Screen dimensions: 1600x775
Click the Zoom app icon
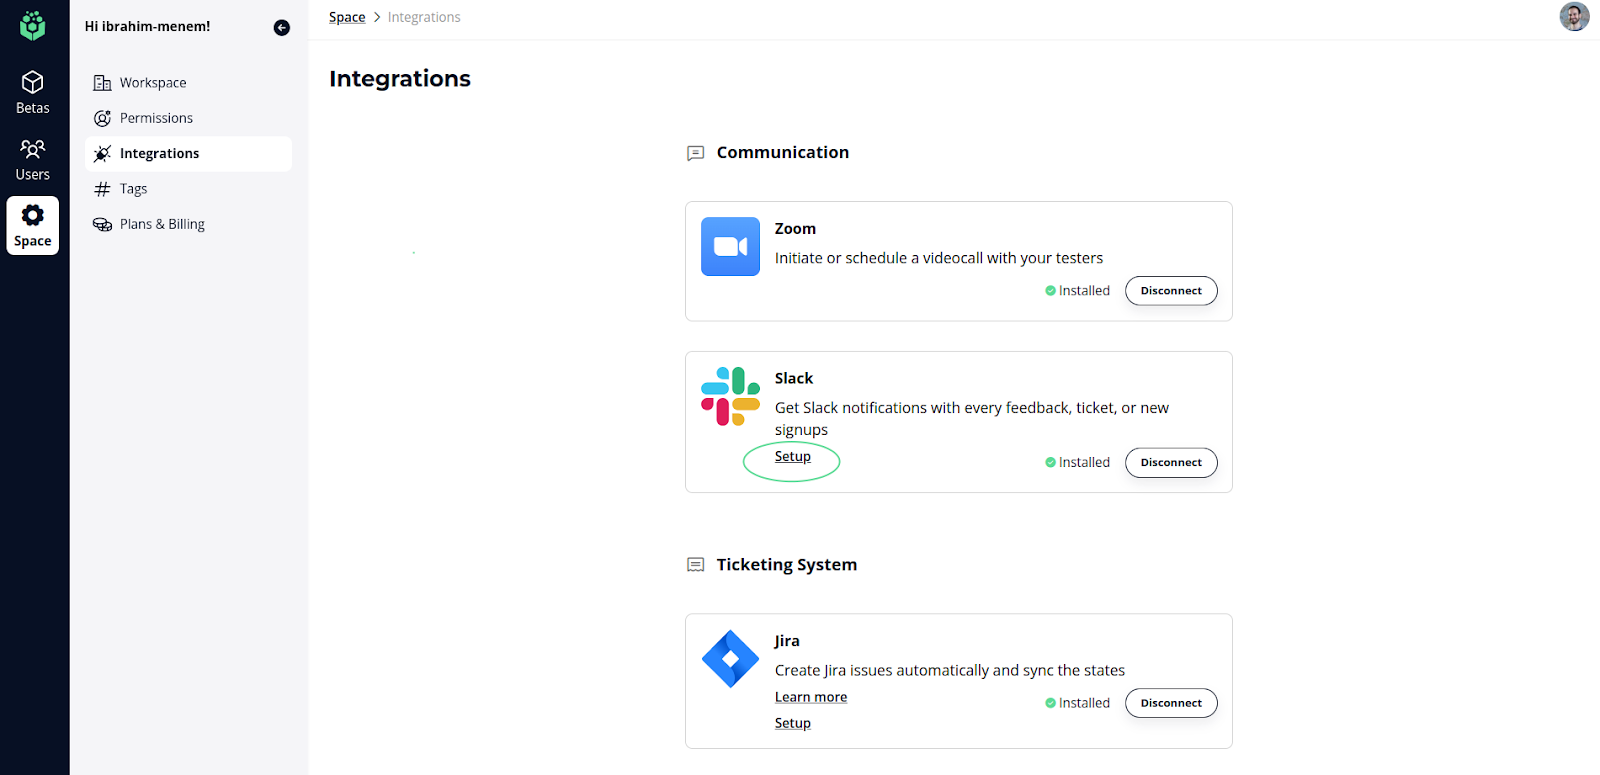730,247
